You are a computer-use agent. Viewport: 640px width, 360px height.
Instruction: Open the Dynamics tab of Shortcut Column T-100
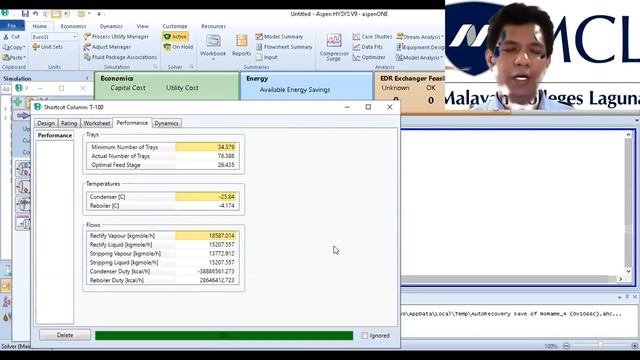click(167, 123)
